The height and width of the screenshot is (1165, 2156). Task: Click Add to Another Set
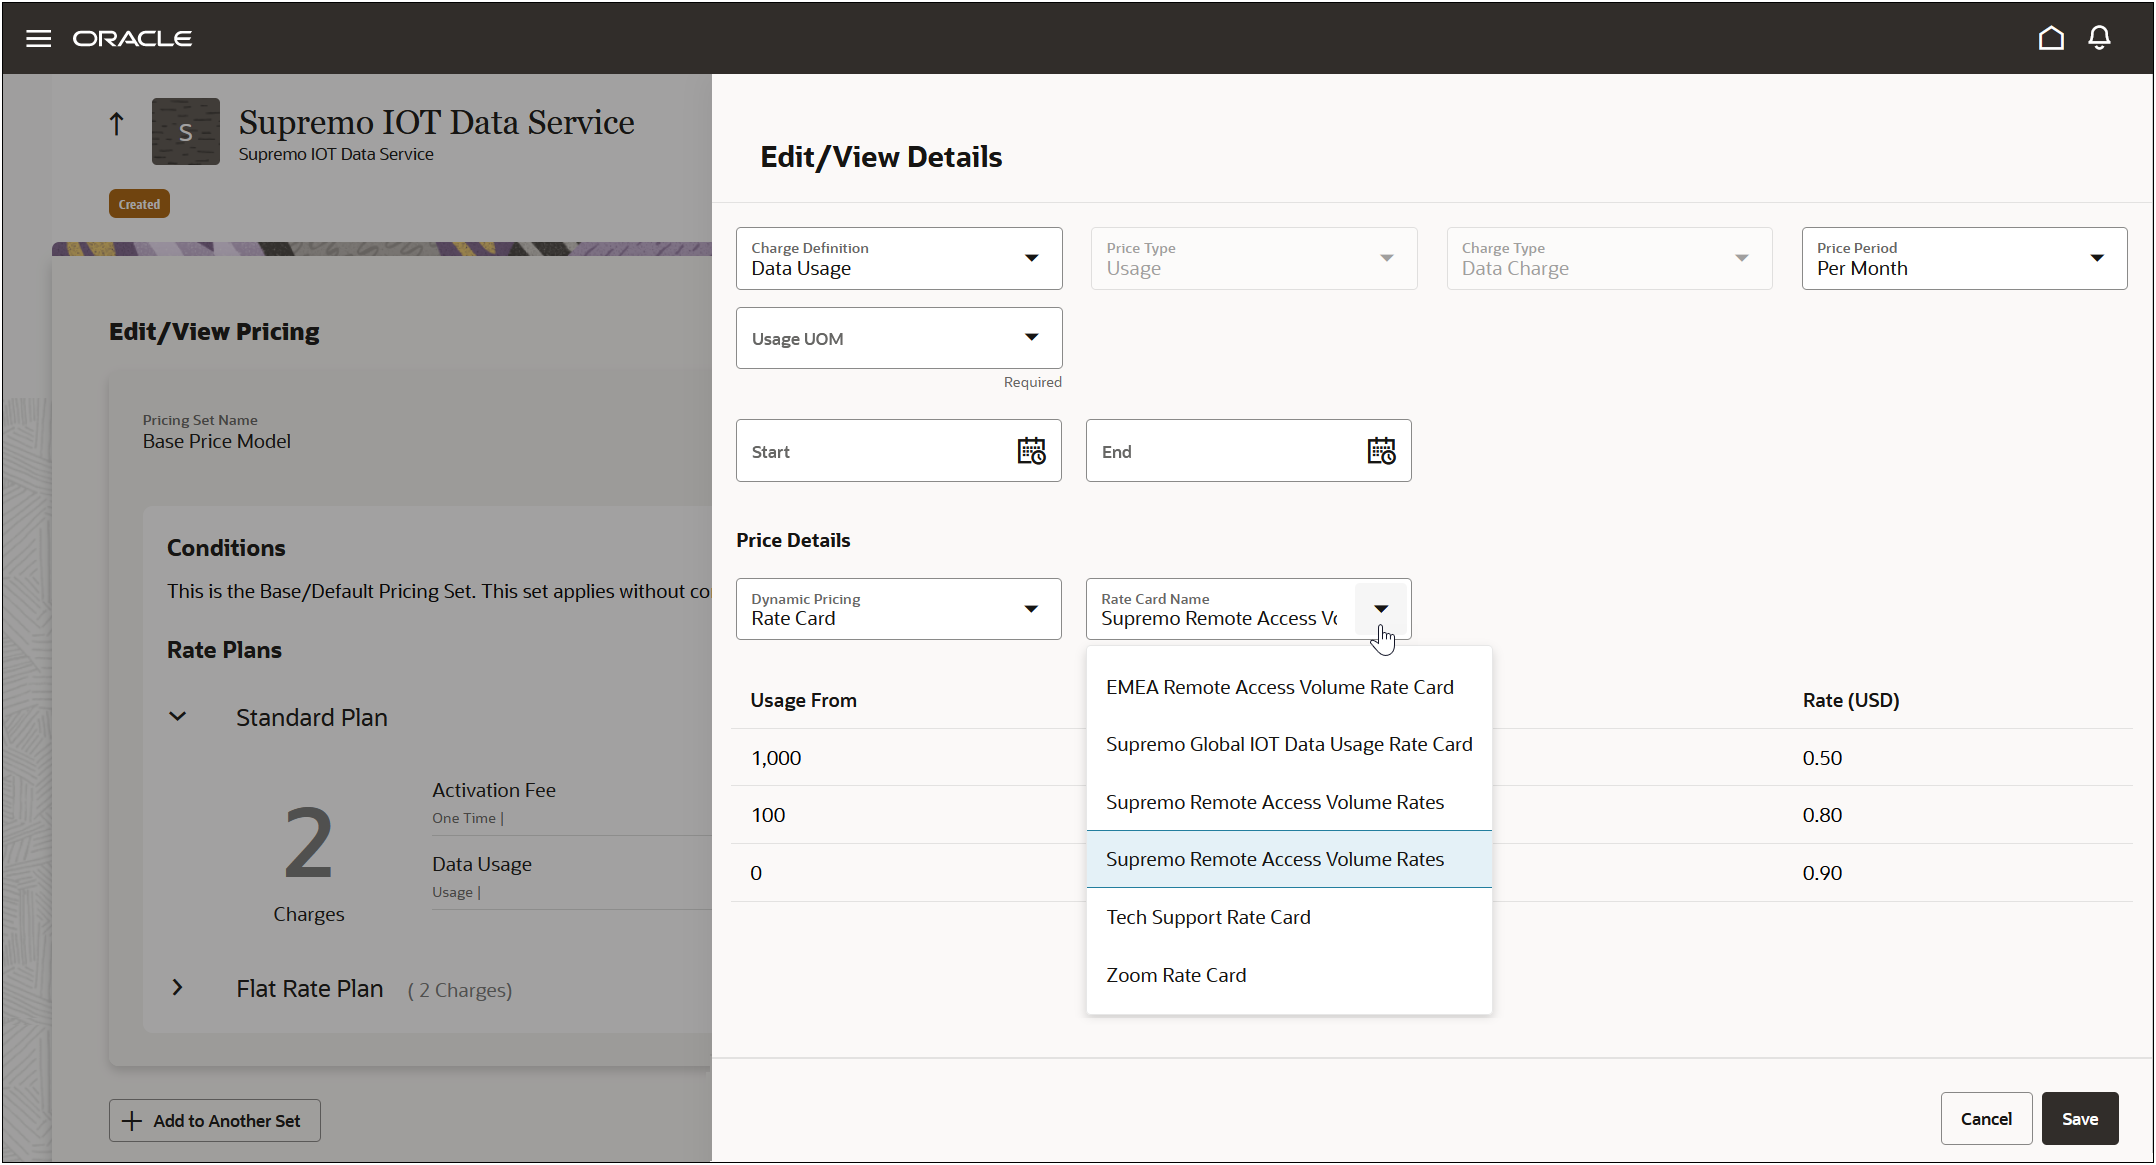pos(214,1119)
